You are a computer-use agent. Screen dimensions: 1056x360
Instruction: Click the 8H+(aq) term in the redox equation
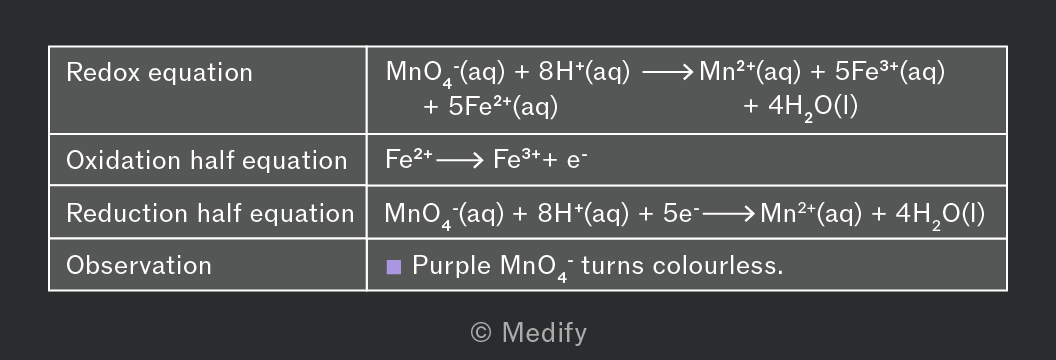(x=585, y=72)
